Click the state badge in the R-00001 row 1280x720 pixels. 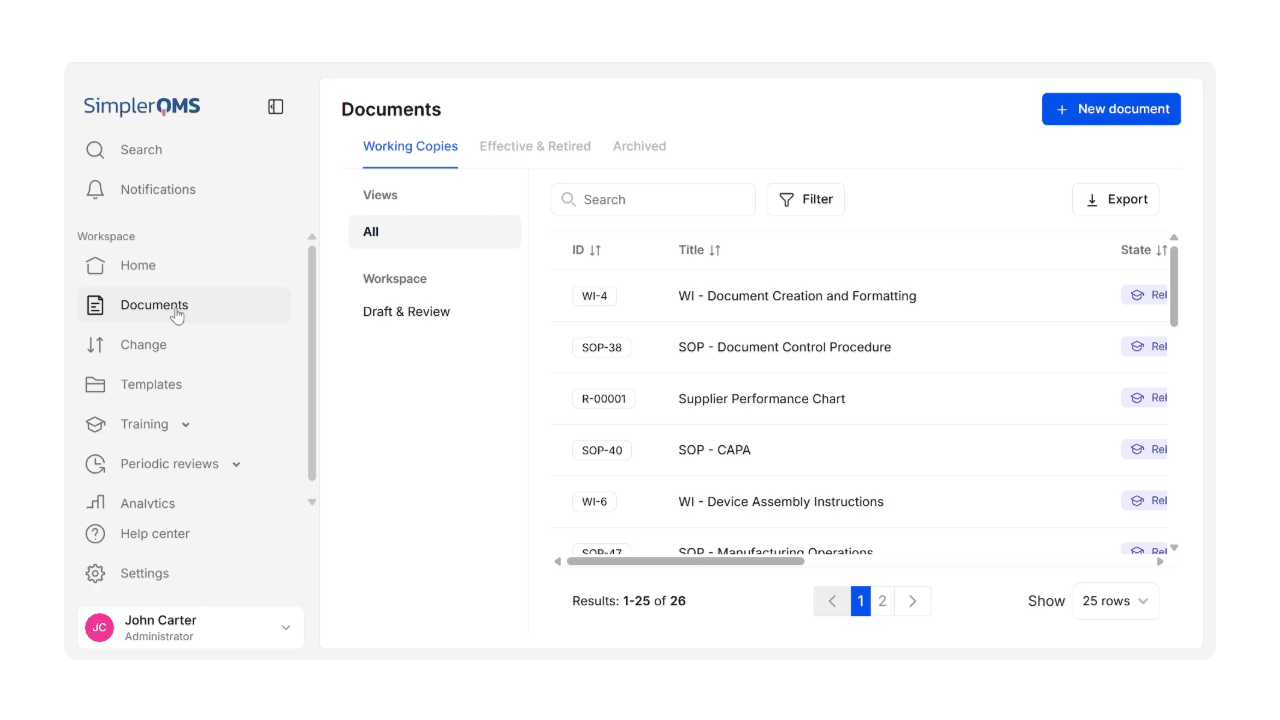coord(1145,397)
